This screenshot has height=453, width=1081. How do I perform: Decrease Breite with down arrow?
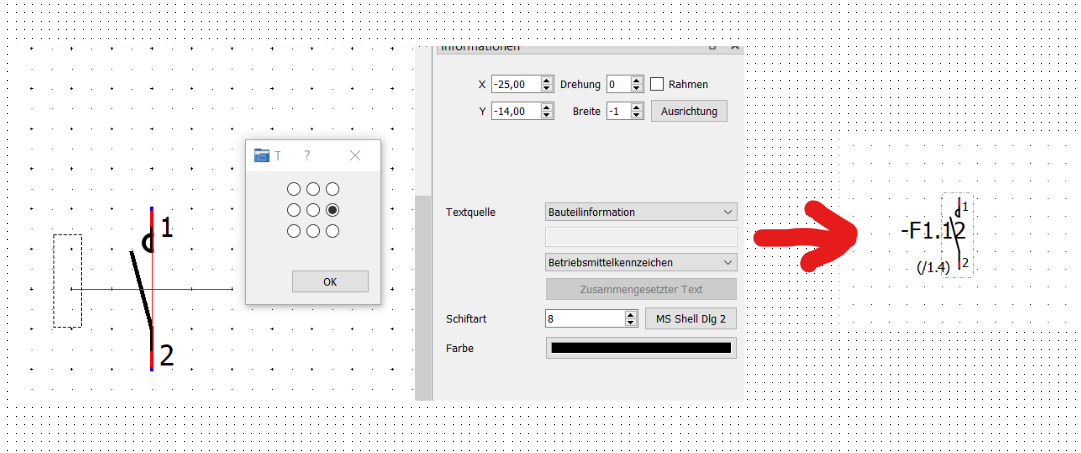click(x=637, y=115)
